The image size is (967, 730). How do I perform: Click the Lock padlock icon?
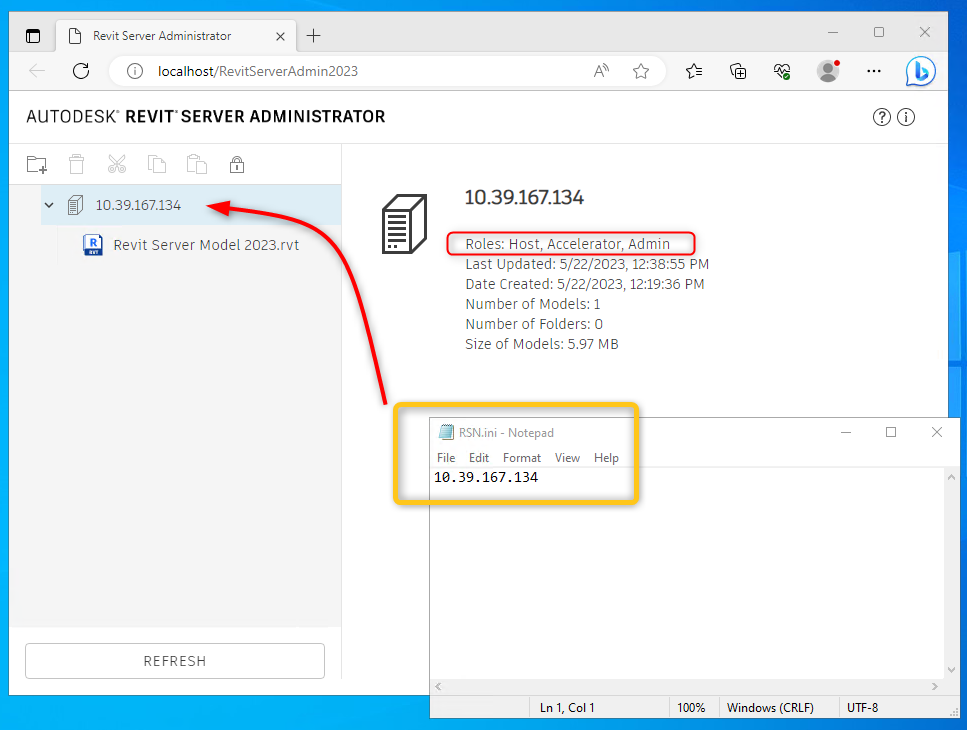pos(237,165)
